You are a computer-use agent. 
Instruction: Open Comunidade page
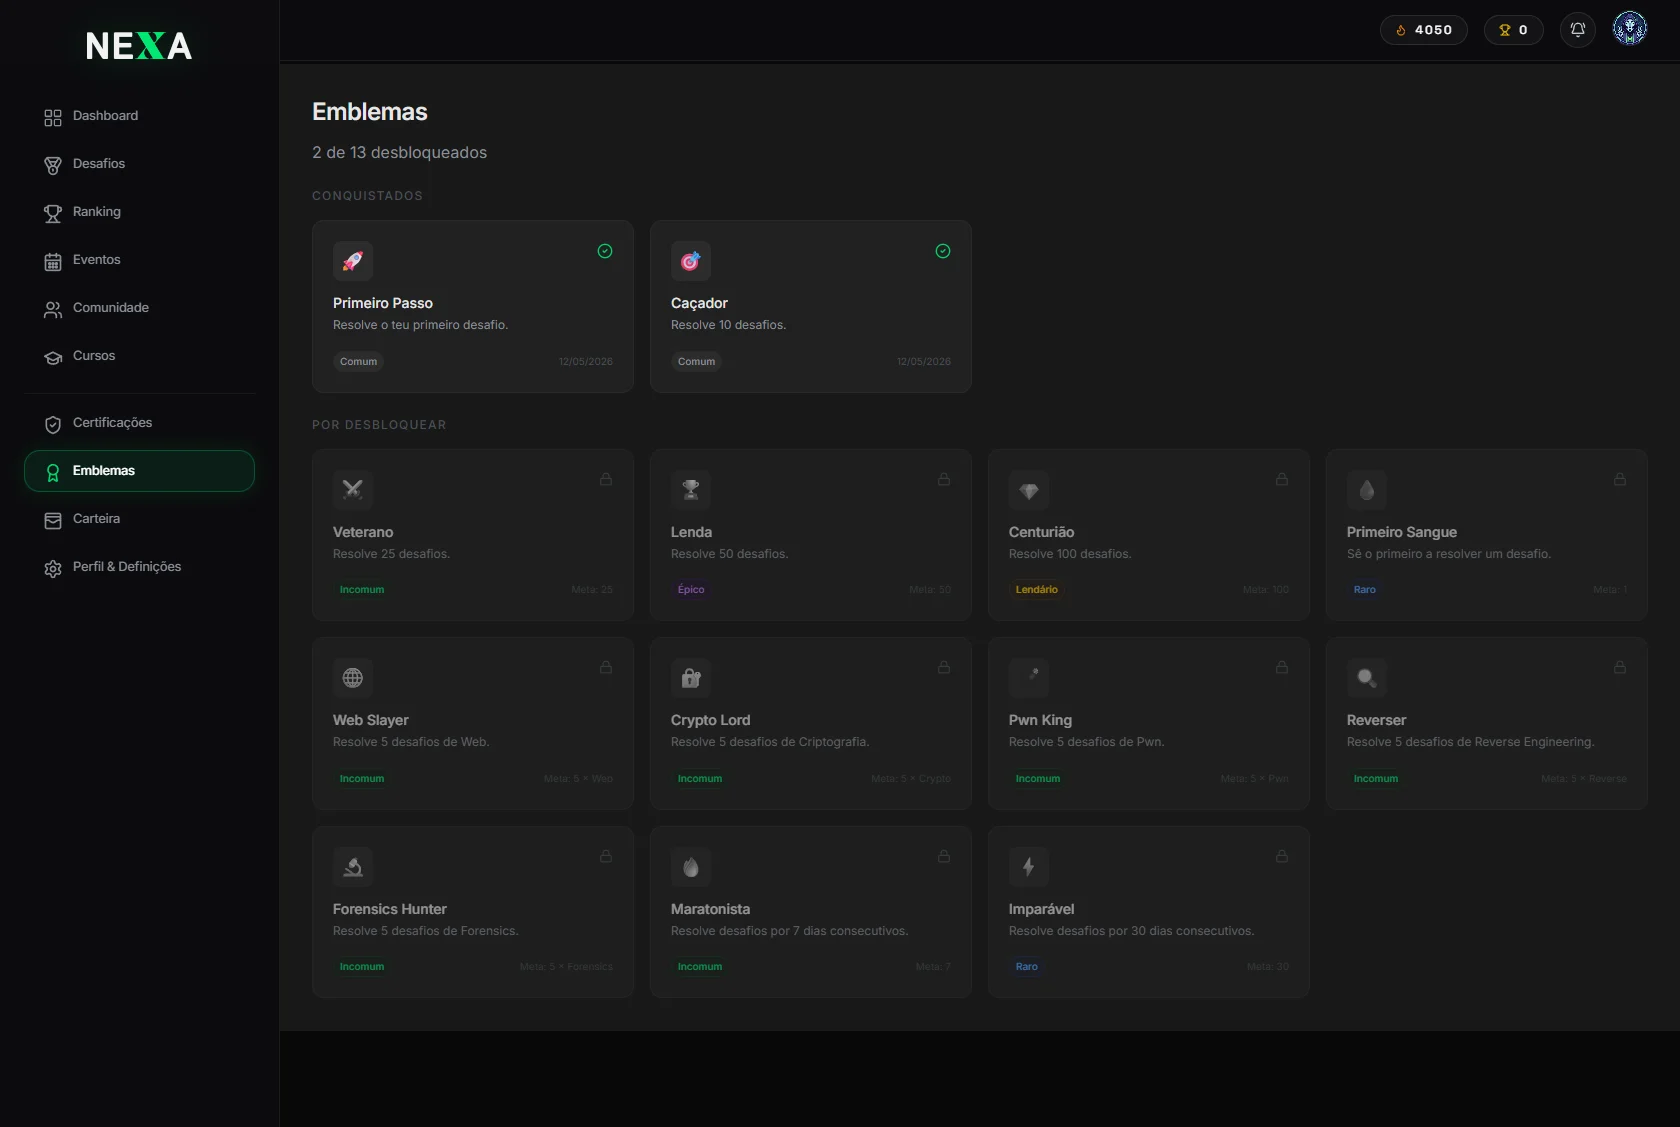140,308
